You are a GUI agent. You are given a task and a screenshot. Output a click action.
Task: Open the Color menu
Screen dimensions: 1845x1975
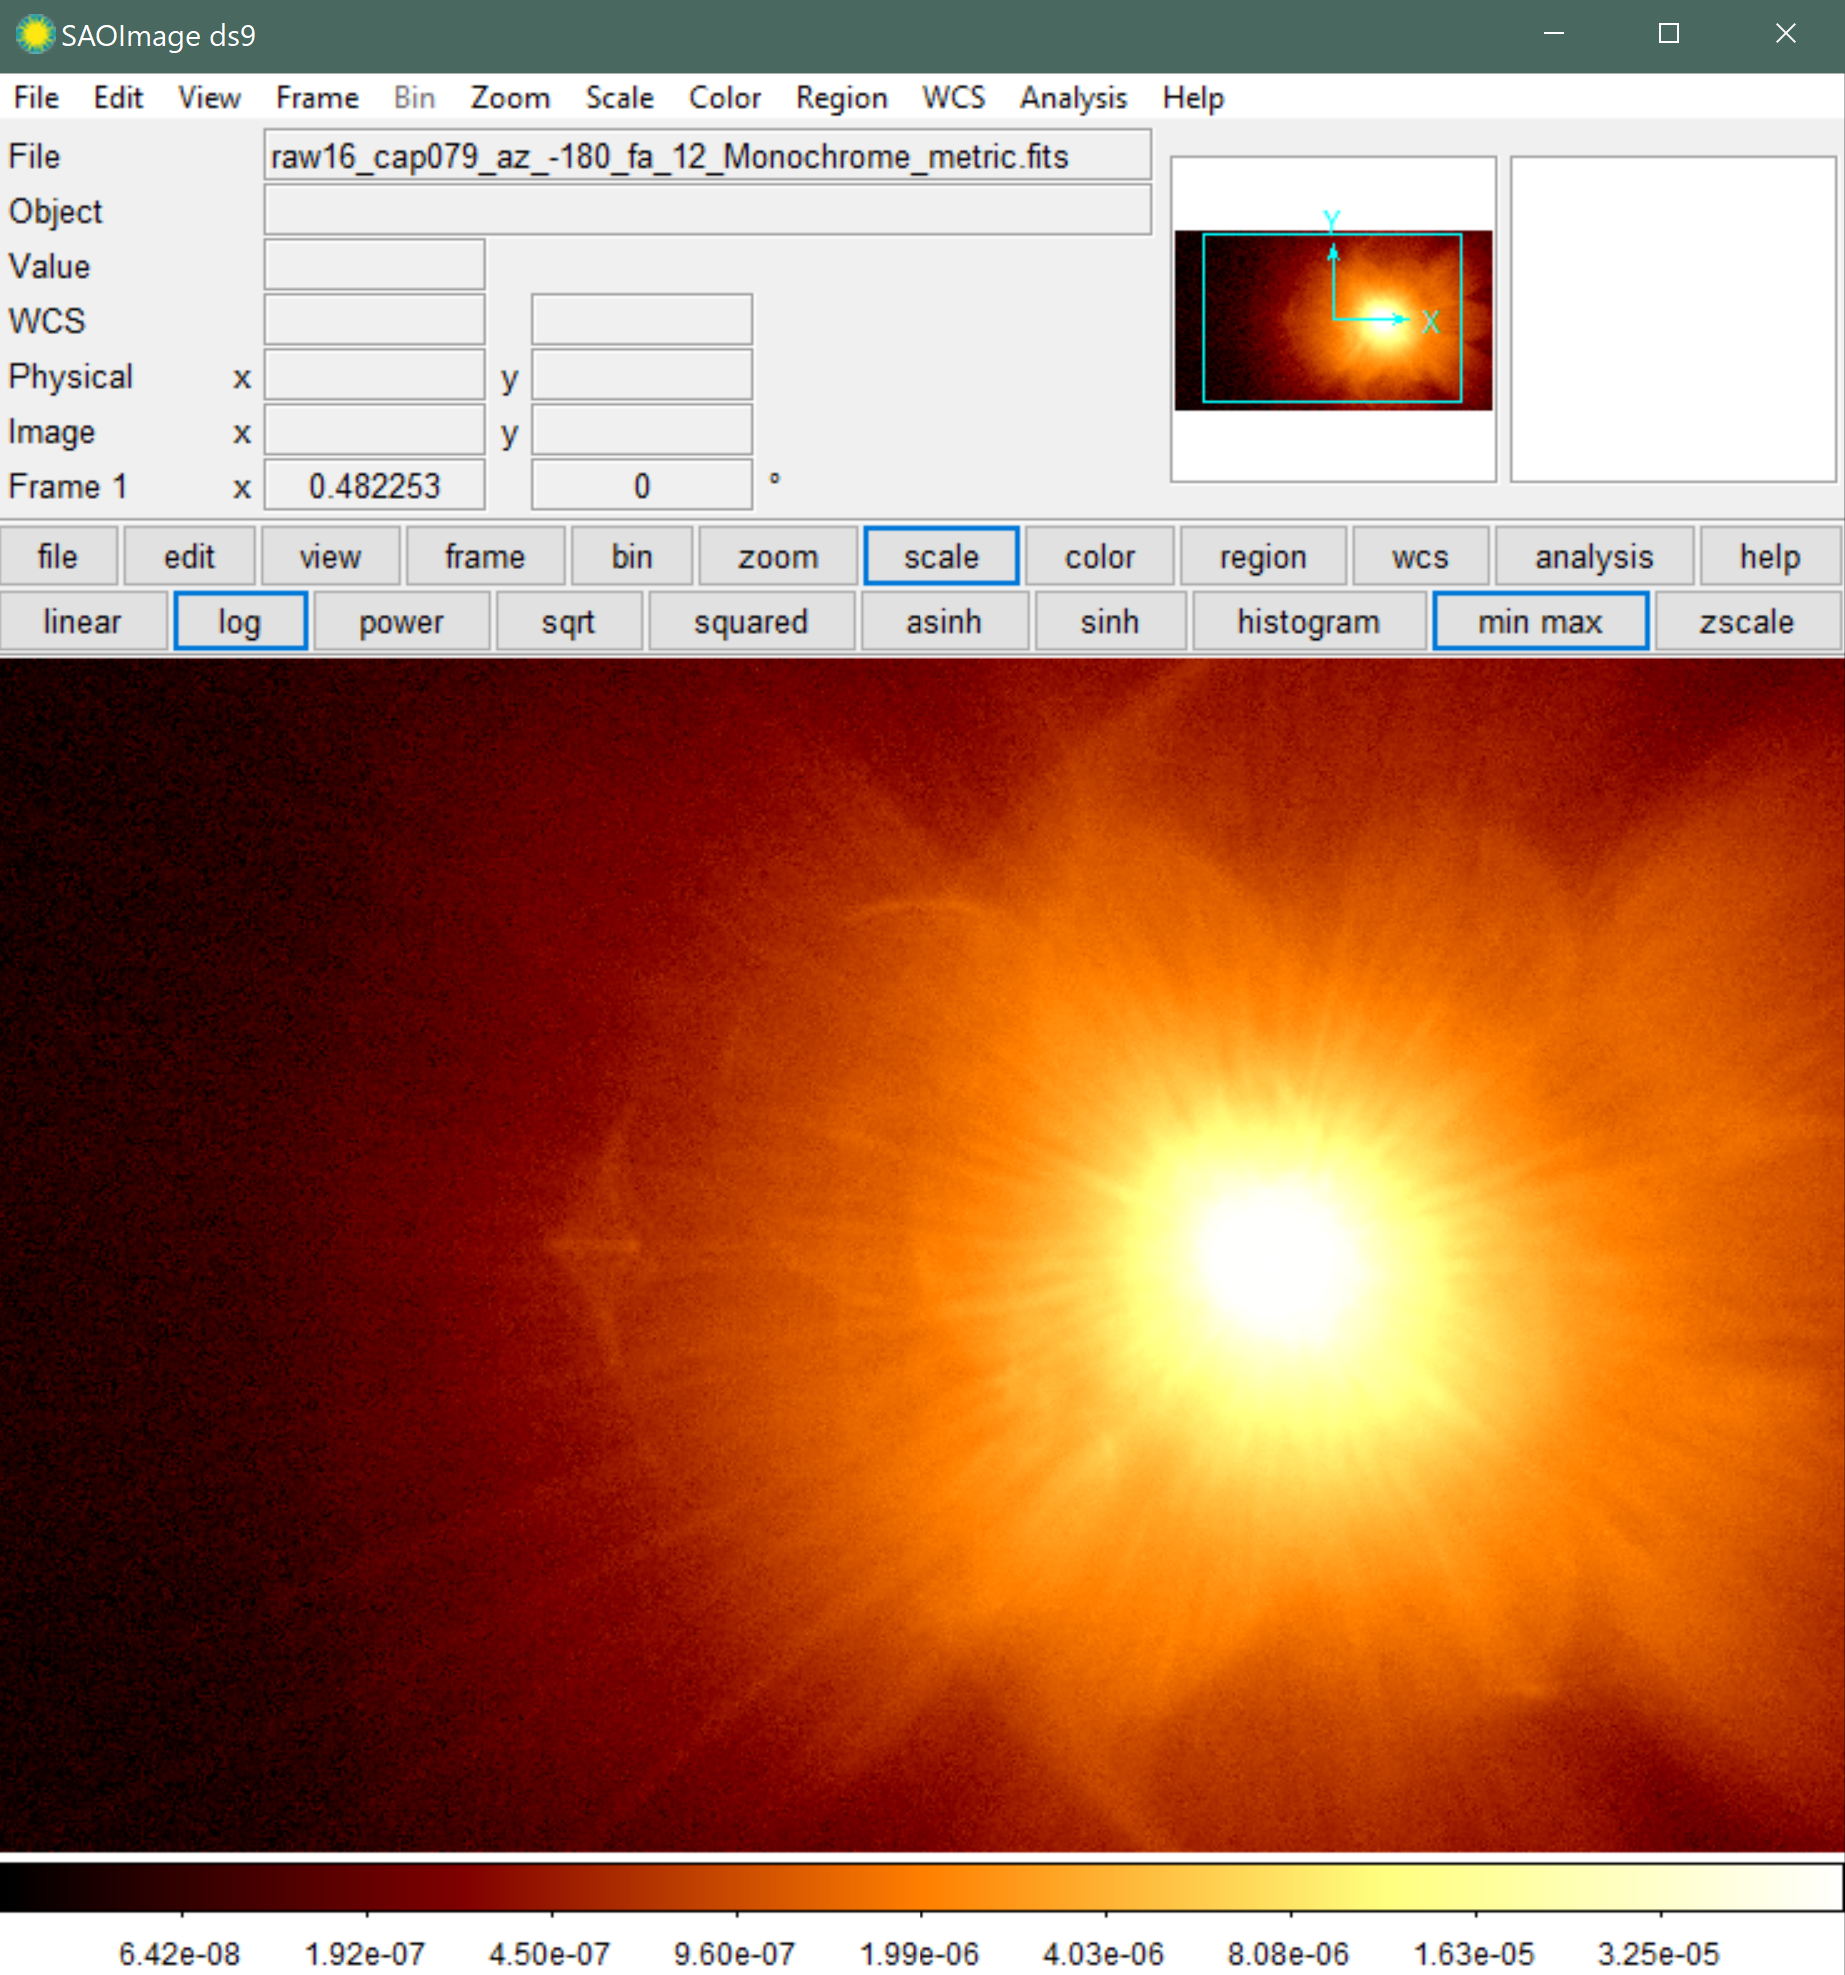[724, 98]
